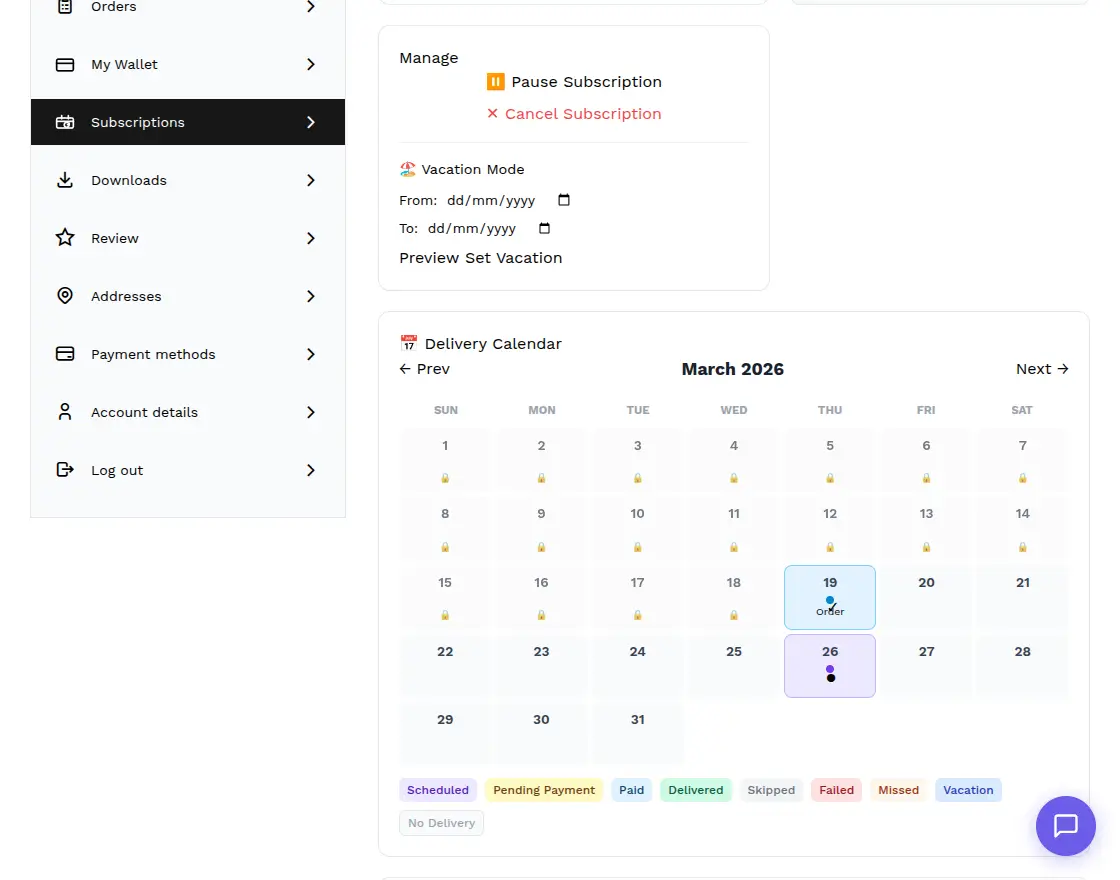Click the star icon next to Review

pyautogui.click(x=65, y=238)
